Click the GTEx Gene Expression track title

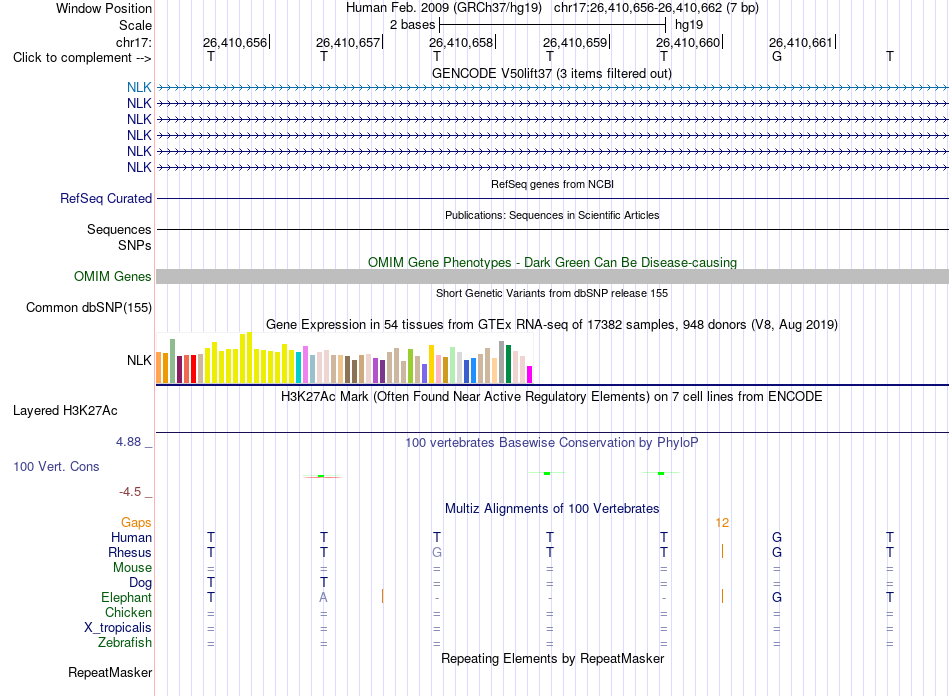click(x=552, y=325)
